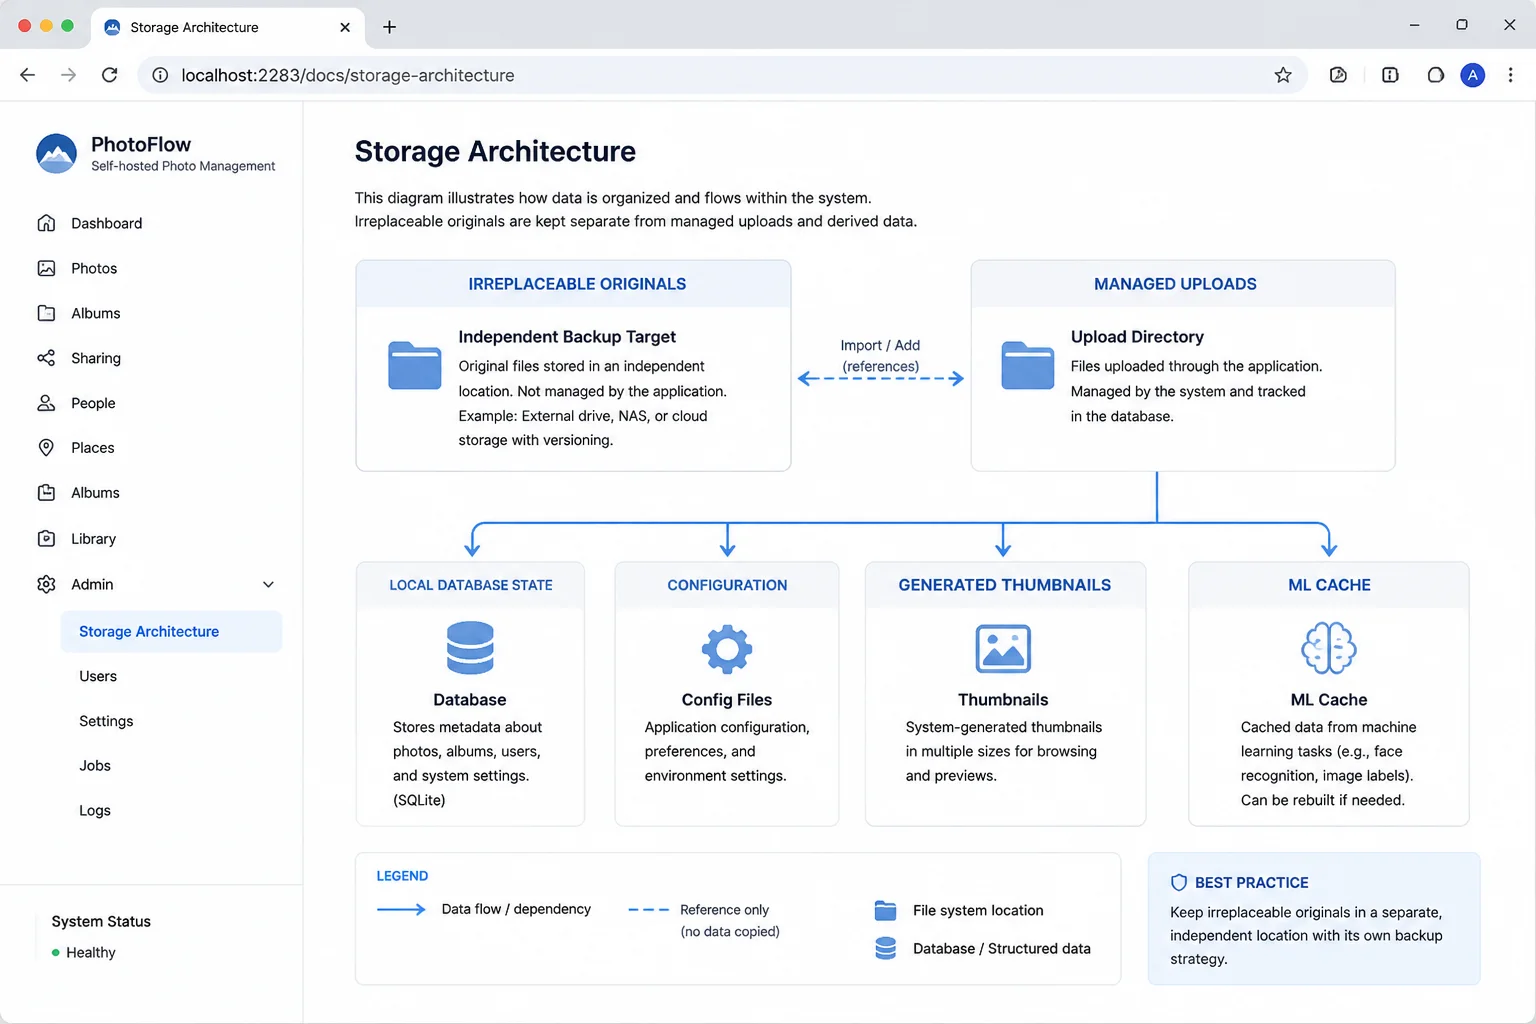Screen dimensions: 1536x1024
Task: Close the Storage Architecture tab
Action: (345, 27)
